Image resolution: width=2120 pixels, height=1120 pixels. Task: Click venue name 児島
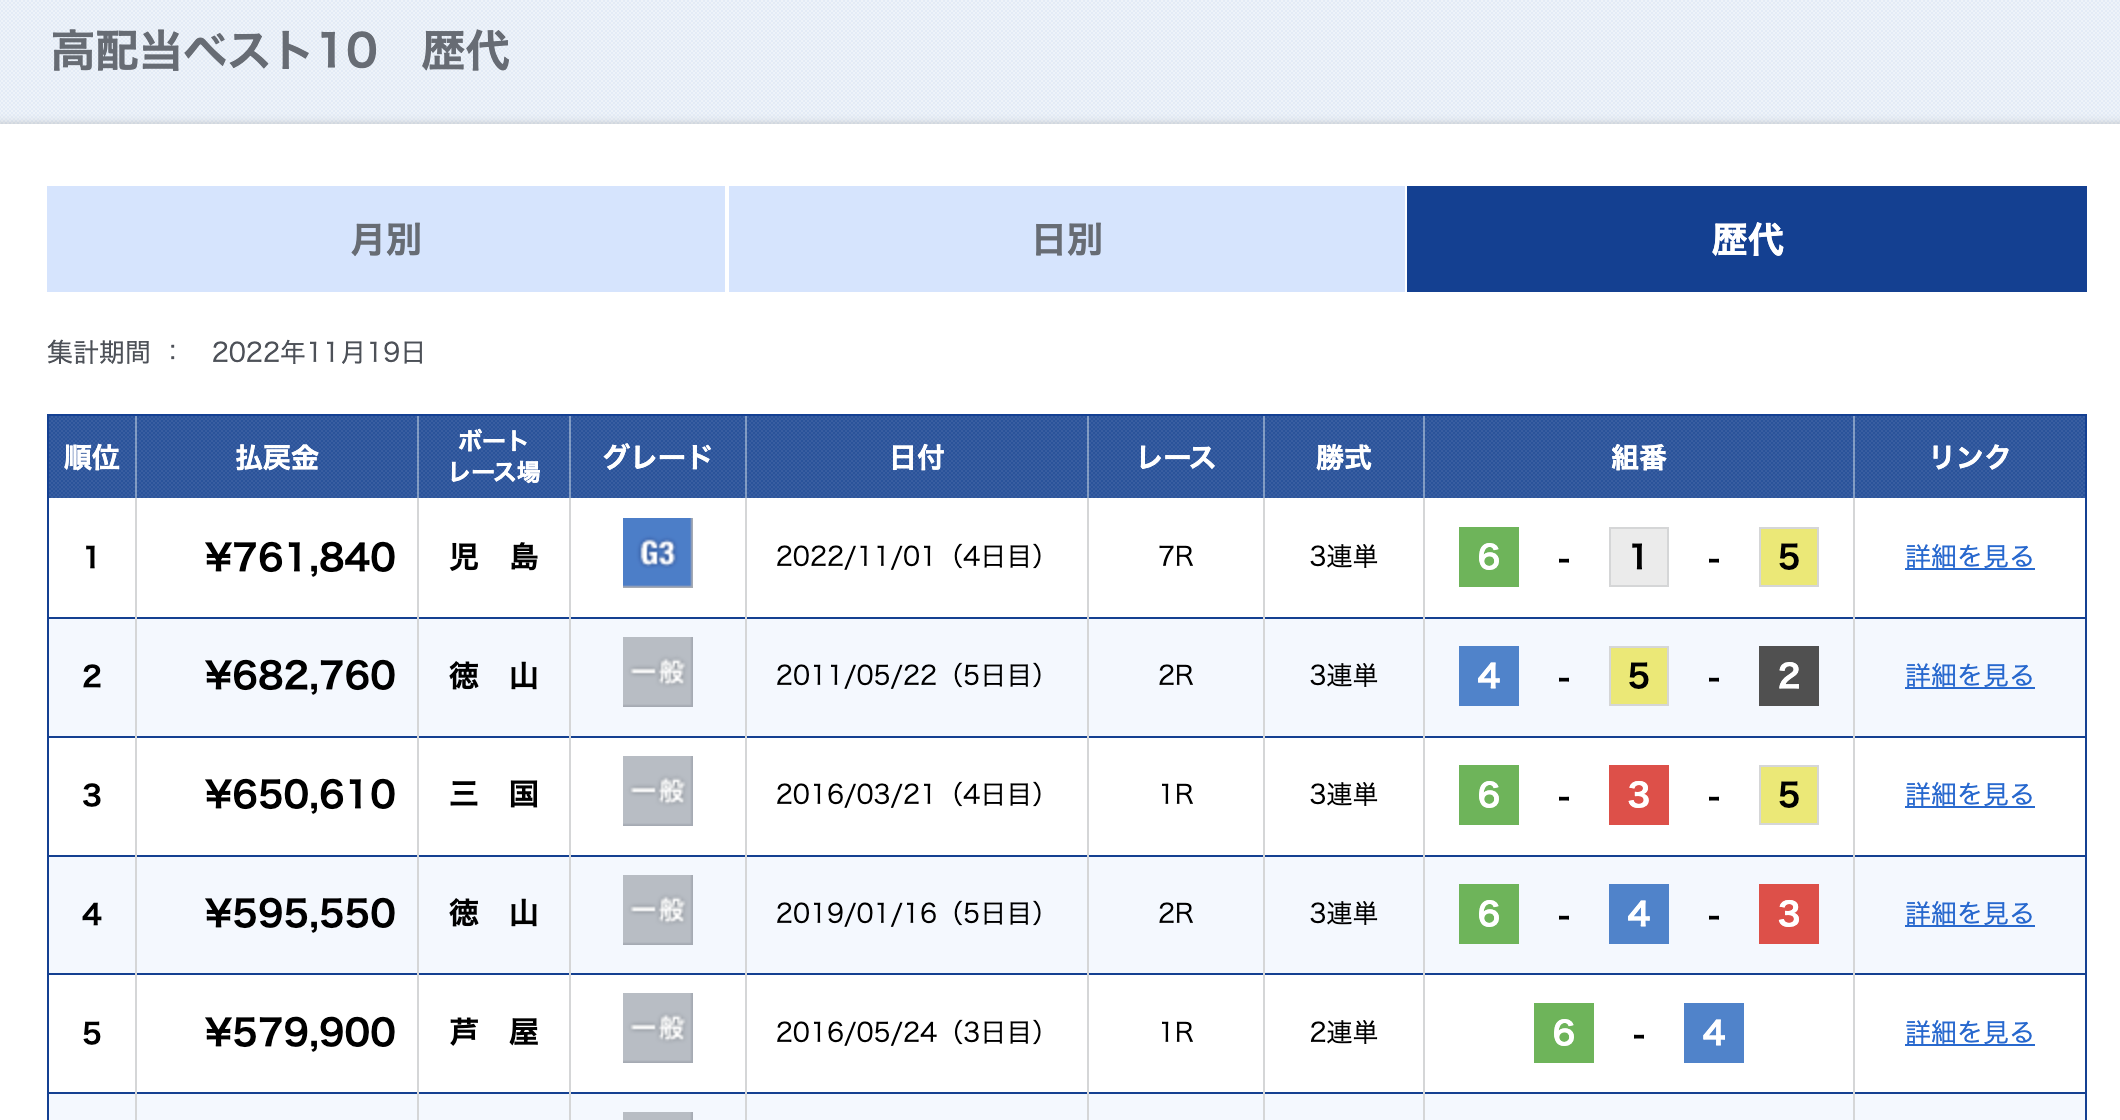(494, 557)
